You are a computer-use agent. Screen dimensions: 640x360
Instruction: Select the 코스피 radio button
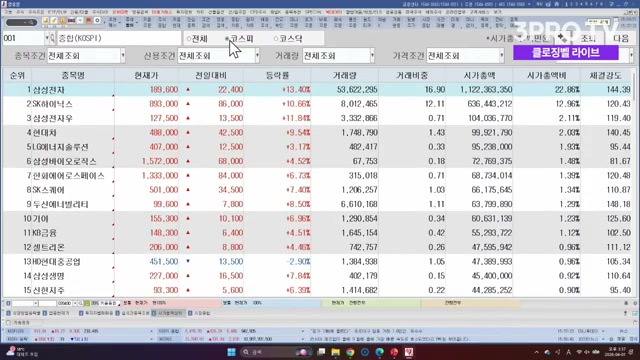point(227,39)
